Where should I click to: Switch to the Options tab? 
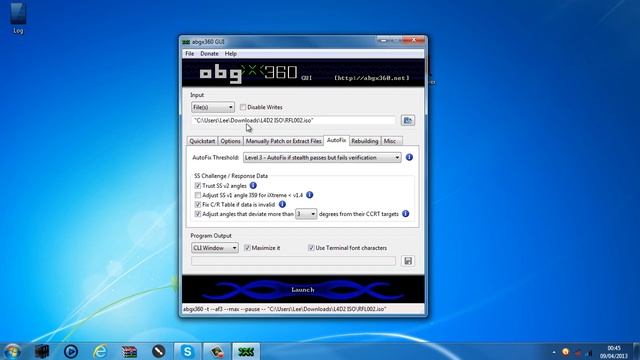pyautogui.click(x=230, y=141)
